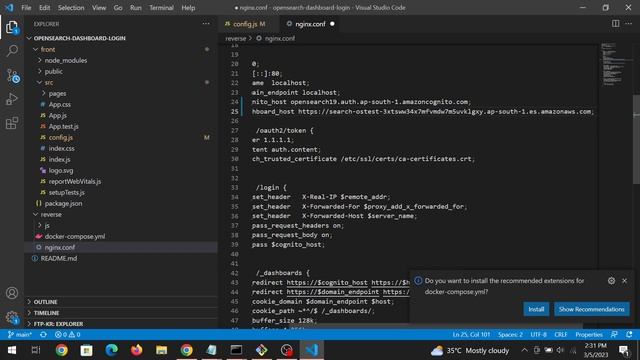Open the editor more actions ellipsis
Image resolution: width=640 pixels, height=360 pixels.
629,24
